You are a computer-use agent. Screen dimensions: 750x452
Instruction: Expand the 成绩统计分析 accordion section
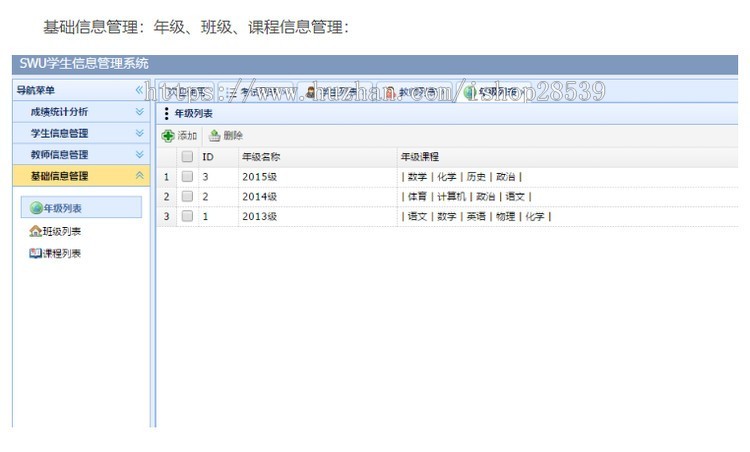(81, 112)
